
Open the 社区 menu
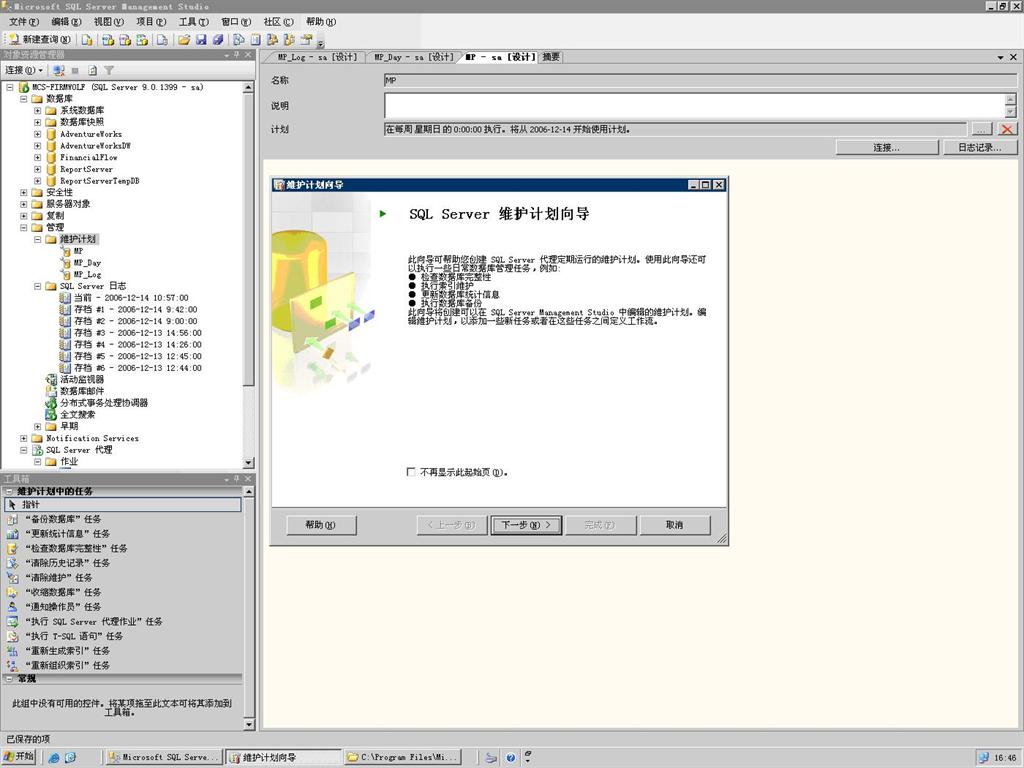pos(278,22)
